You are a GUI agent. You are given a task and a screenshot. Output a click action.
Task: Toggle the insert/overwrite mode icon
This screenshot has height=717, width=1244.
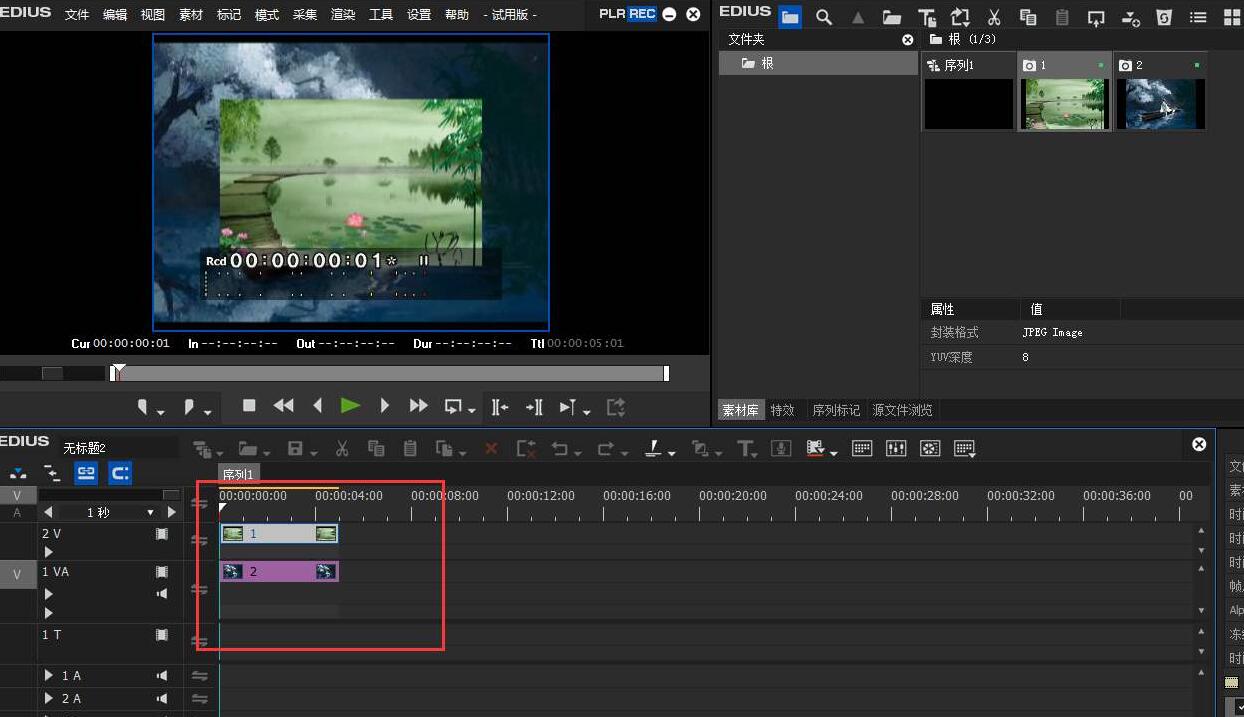(18, 473)
